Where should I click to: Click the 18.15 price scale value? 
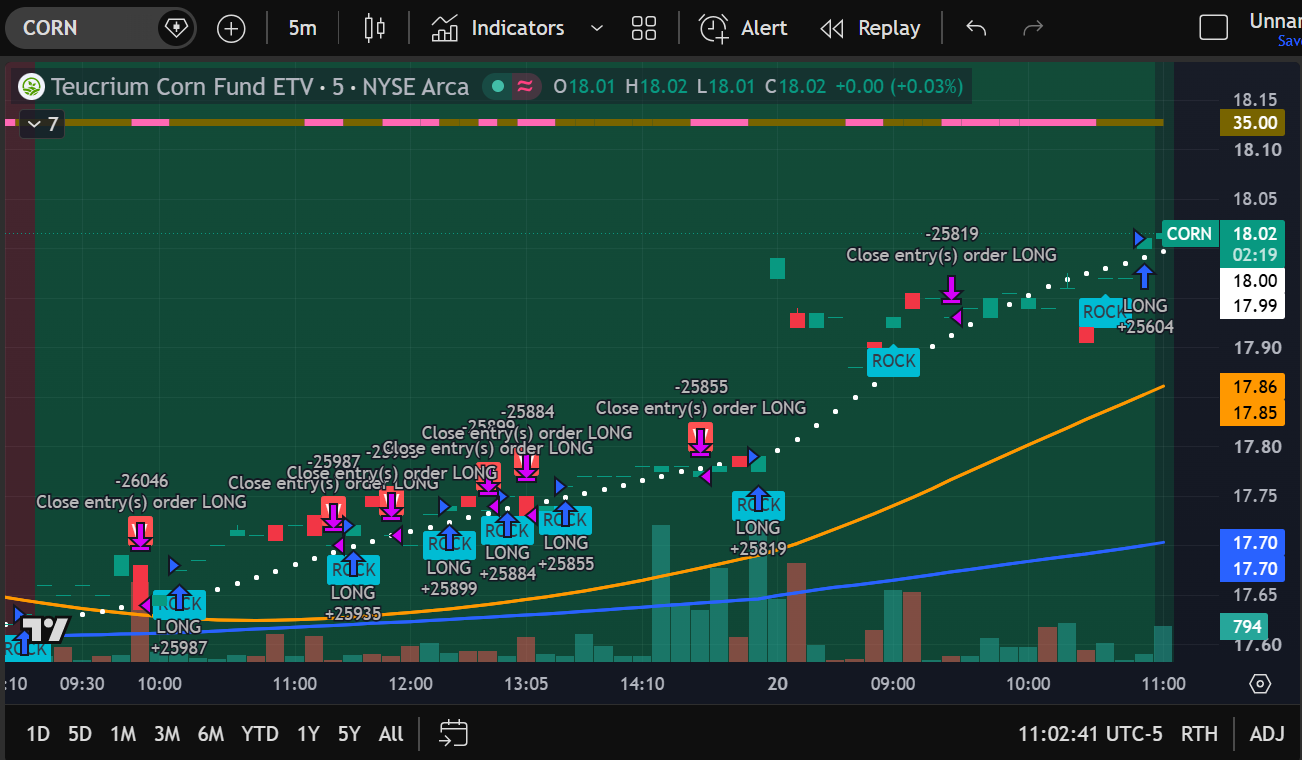point(1256,100)
